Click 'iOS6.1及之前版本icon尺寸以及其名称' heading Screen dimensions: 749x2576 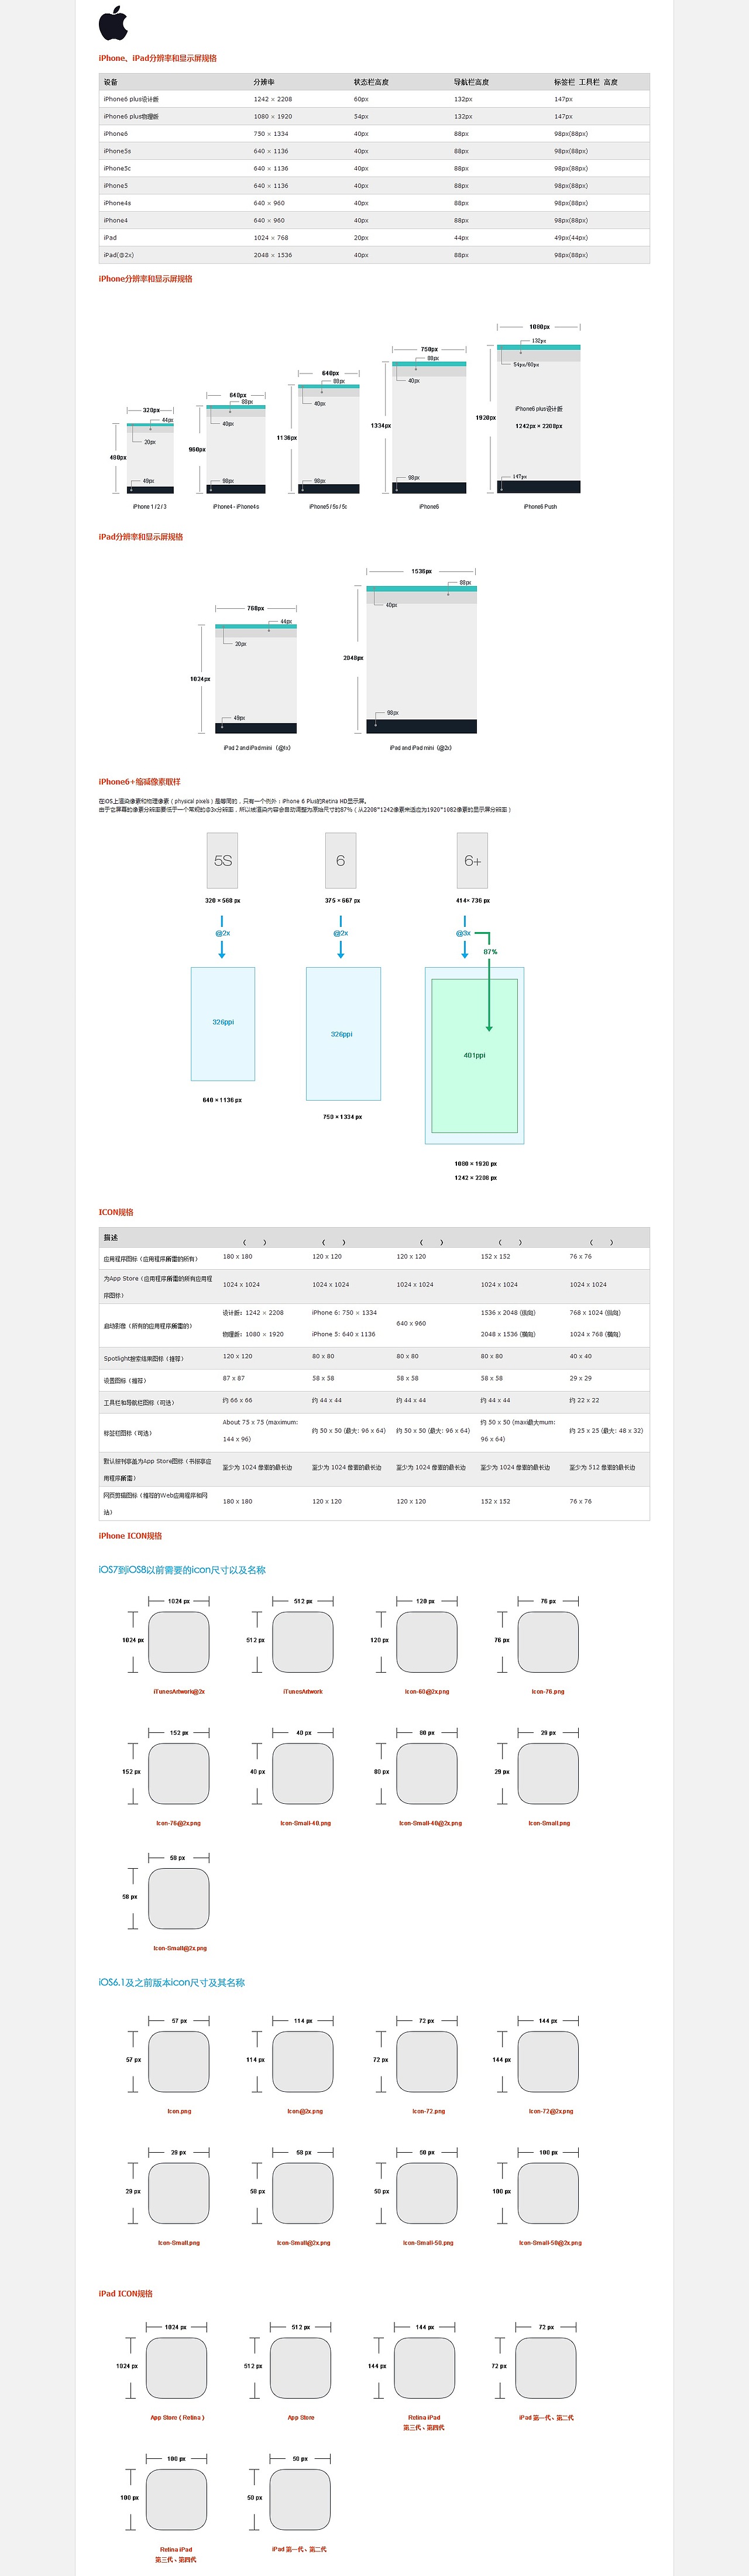coord(171,1982)
